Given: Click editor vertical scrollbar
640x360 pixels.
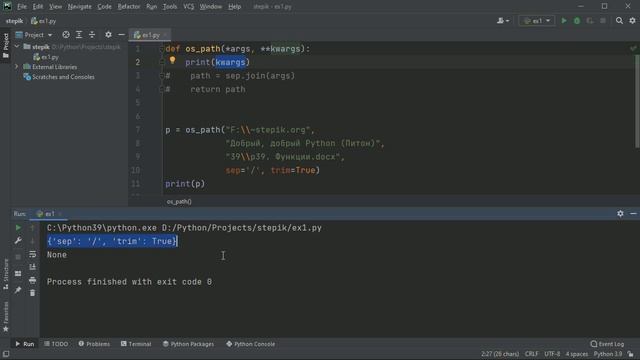Looking at the screenshot, I should click(x=637, y=101).
